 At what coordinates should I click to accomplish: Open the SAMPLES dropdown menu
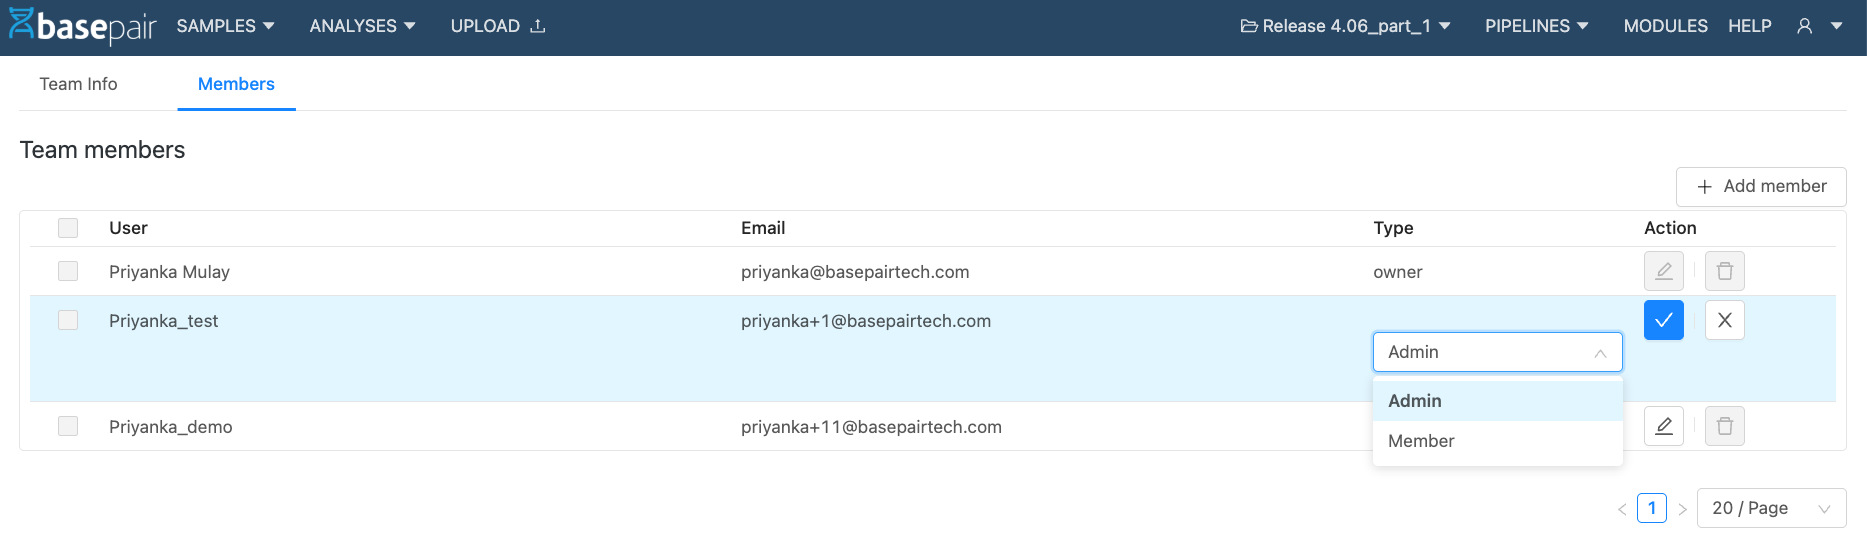point(225,26)
